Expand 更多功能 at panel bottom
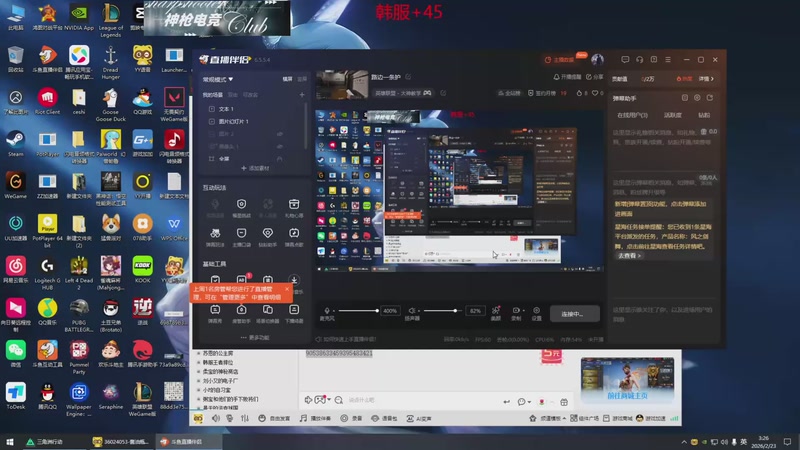The width and height of the screenshot is (800, 450). (x=255, y=337)
